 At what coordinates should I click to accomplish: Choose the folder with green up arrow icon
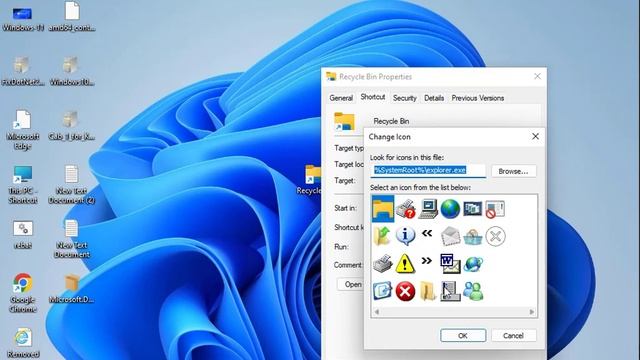(382, 236)
